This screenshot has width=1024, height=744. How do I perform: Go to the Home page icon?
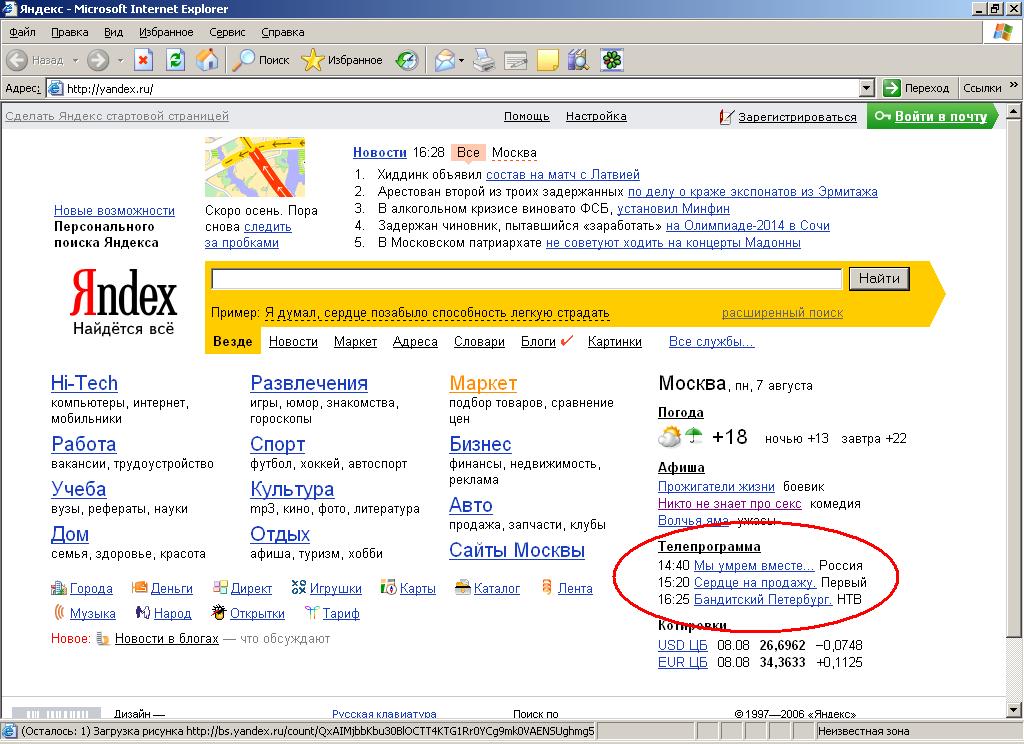[207, 60]
